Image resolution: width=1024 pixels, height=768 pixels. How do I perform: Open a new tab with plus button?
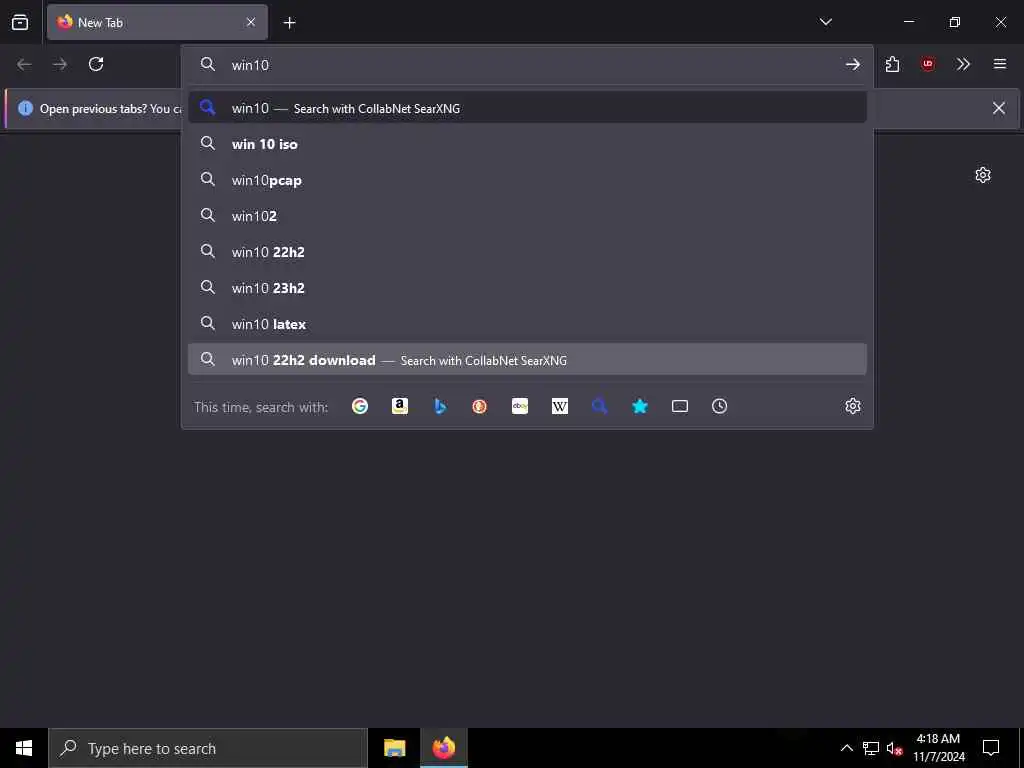point(289,23)
